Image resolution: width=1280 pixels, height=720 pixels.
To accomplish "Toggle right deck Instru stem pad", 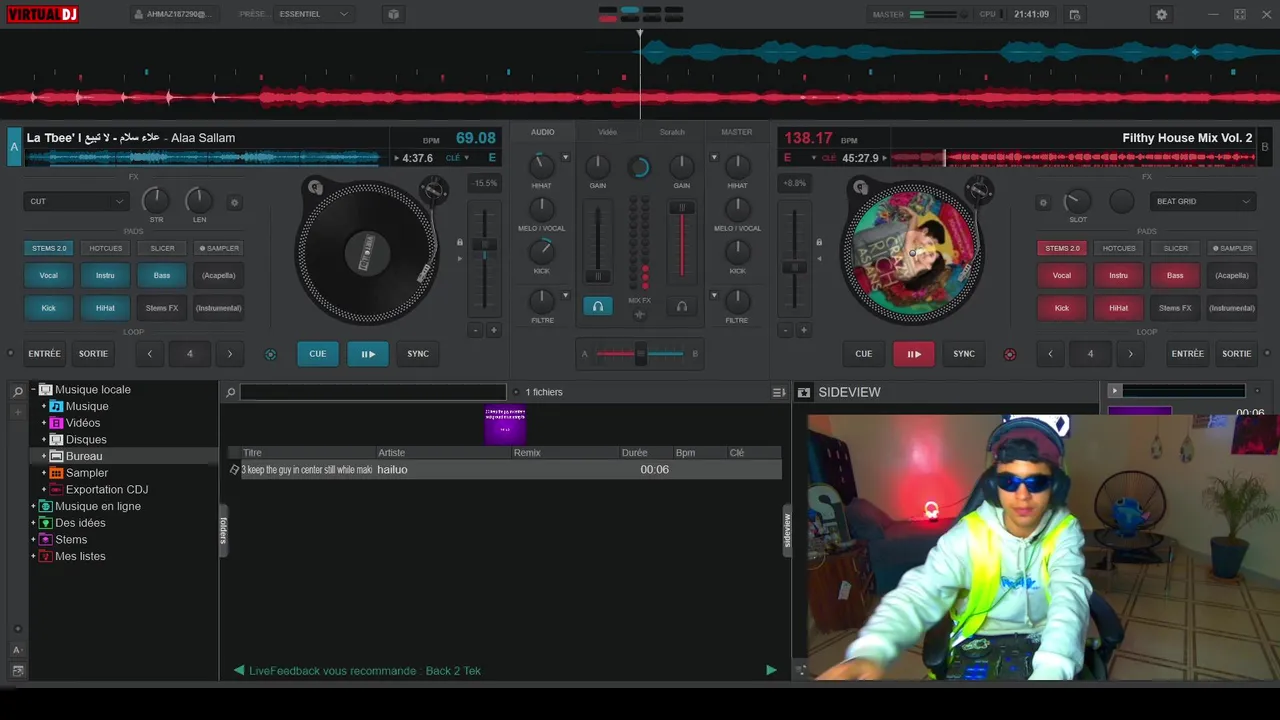I will (1118, 275).
